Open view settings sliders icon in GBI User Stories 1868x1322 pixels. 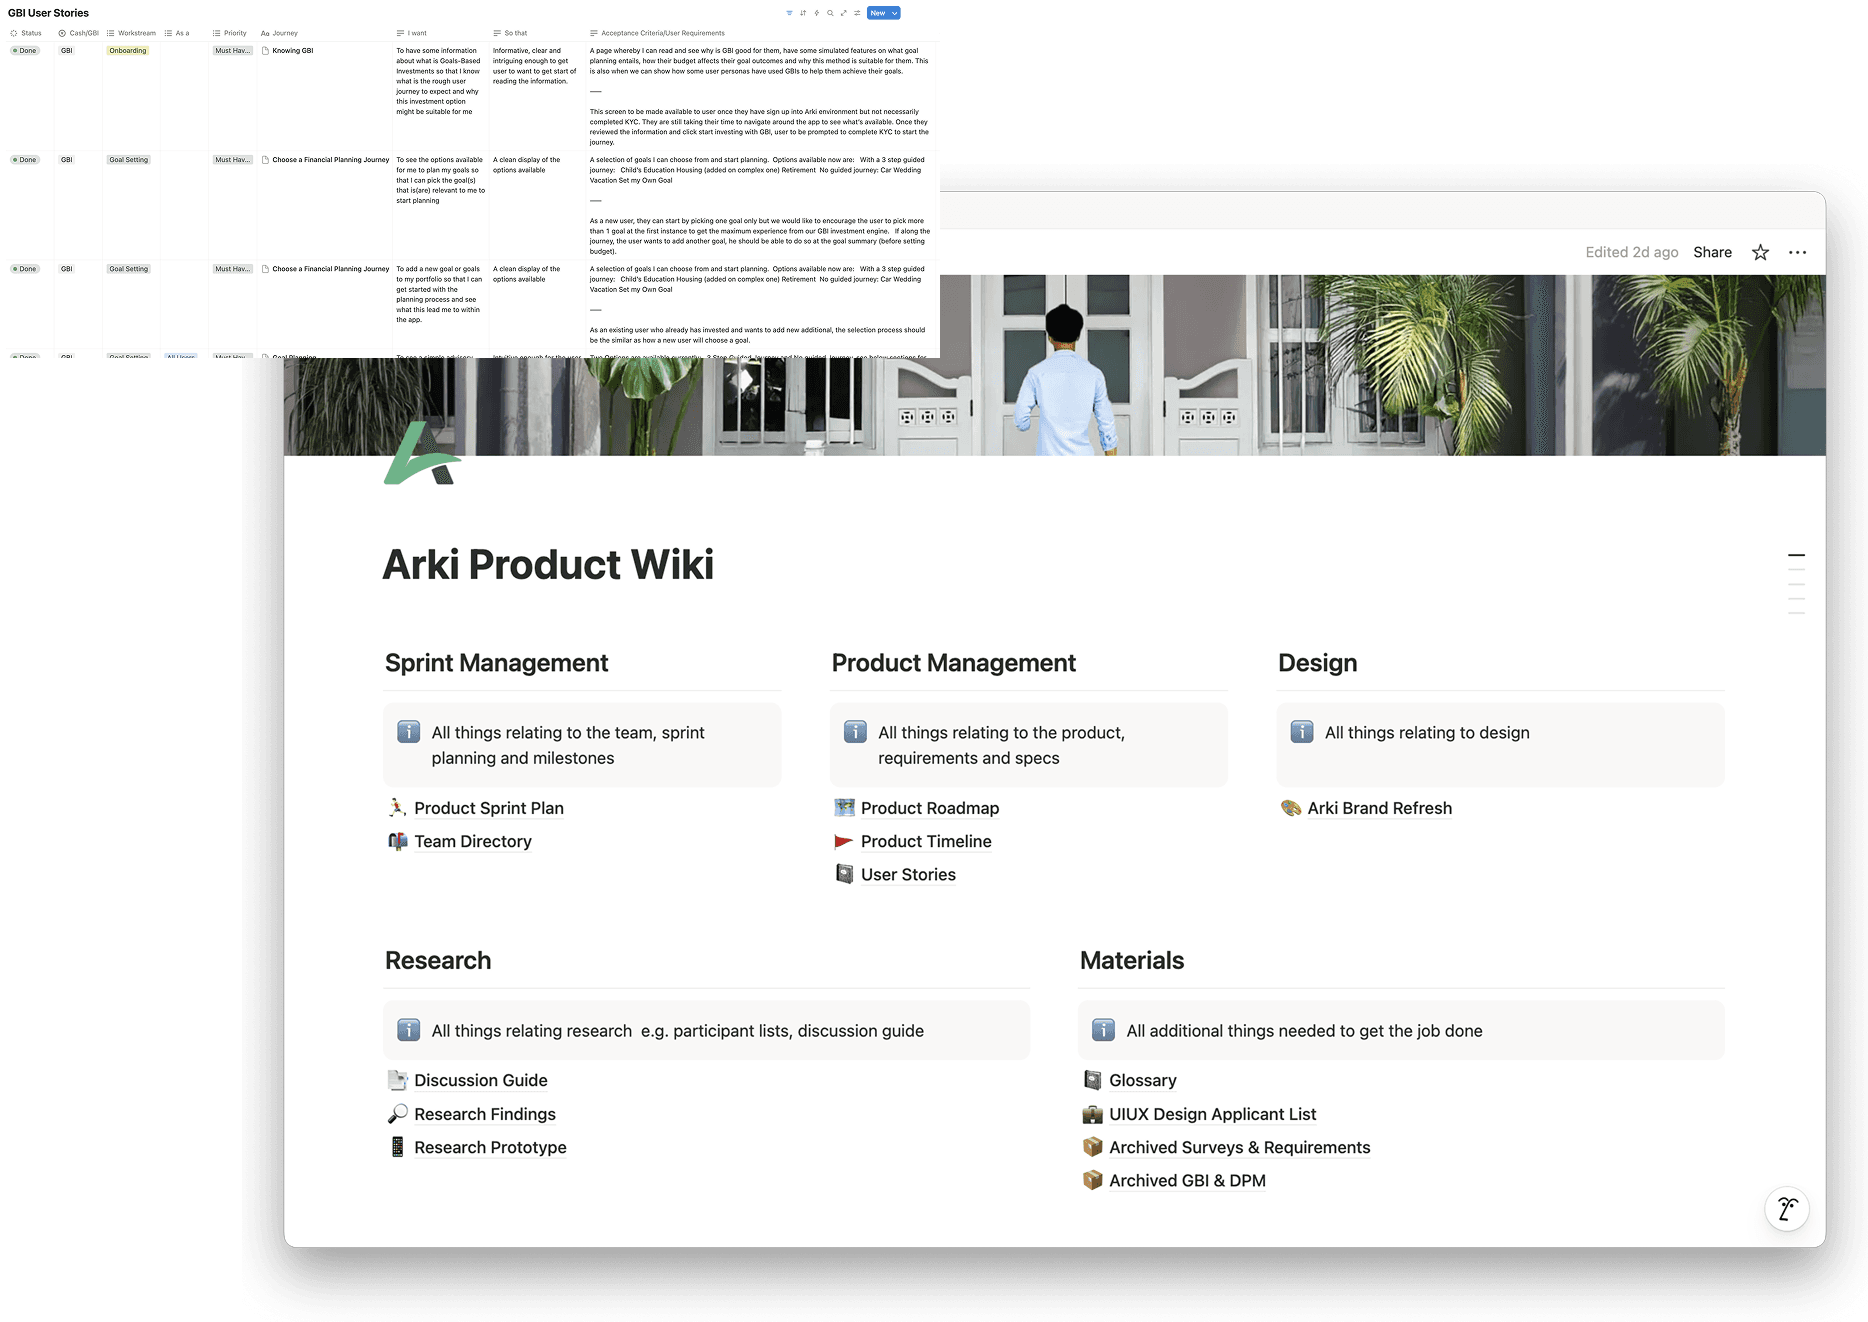(x=857, y=13)
